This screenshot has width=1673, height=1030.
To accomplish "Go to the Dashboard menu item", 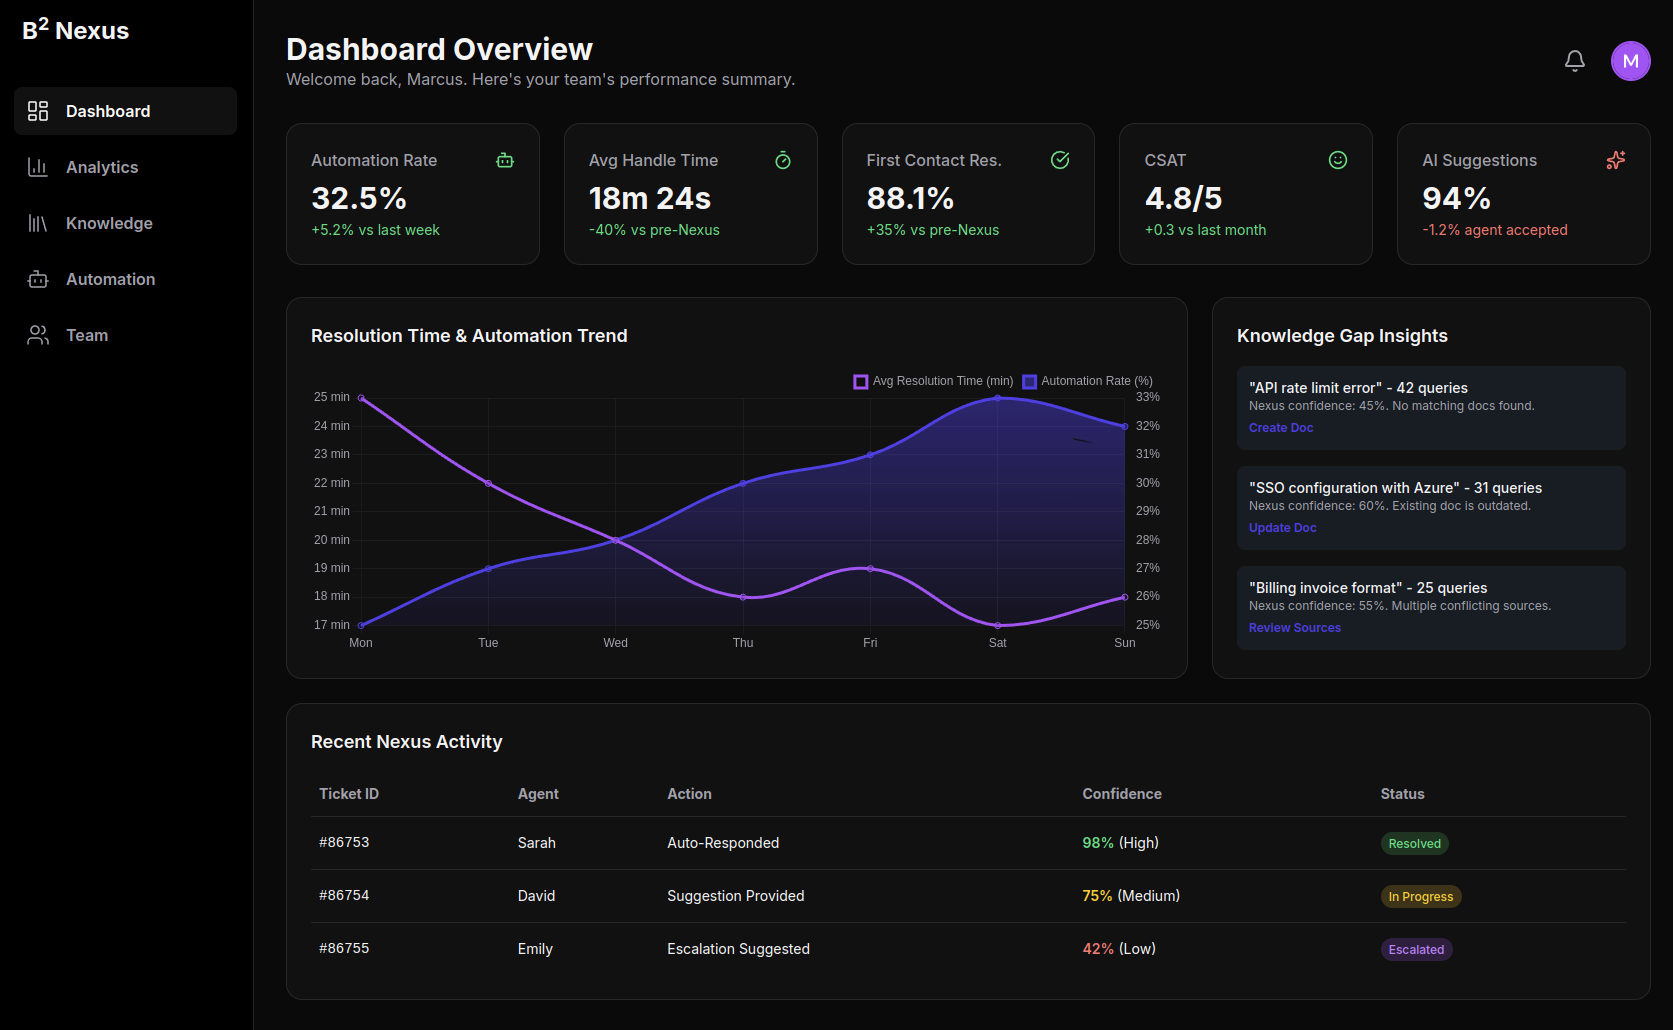I will click(x=125, y=111).
